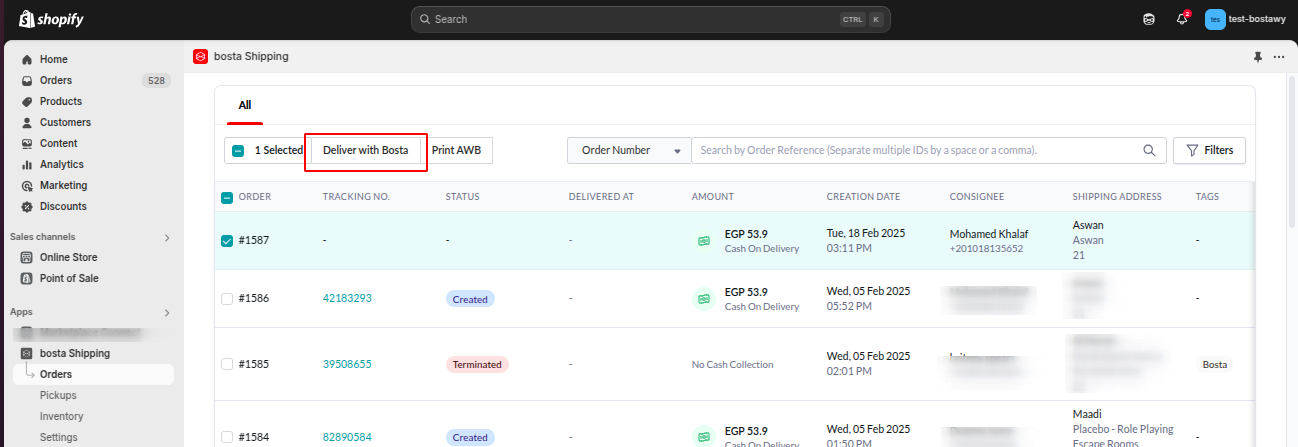Image resolution: width=1298 pixels, height=447 pixels.
Task: Open tracking number 39508655
Action: 347,364
